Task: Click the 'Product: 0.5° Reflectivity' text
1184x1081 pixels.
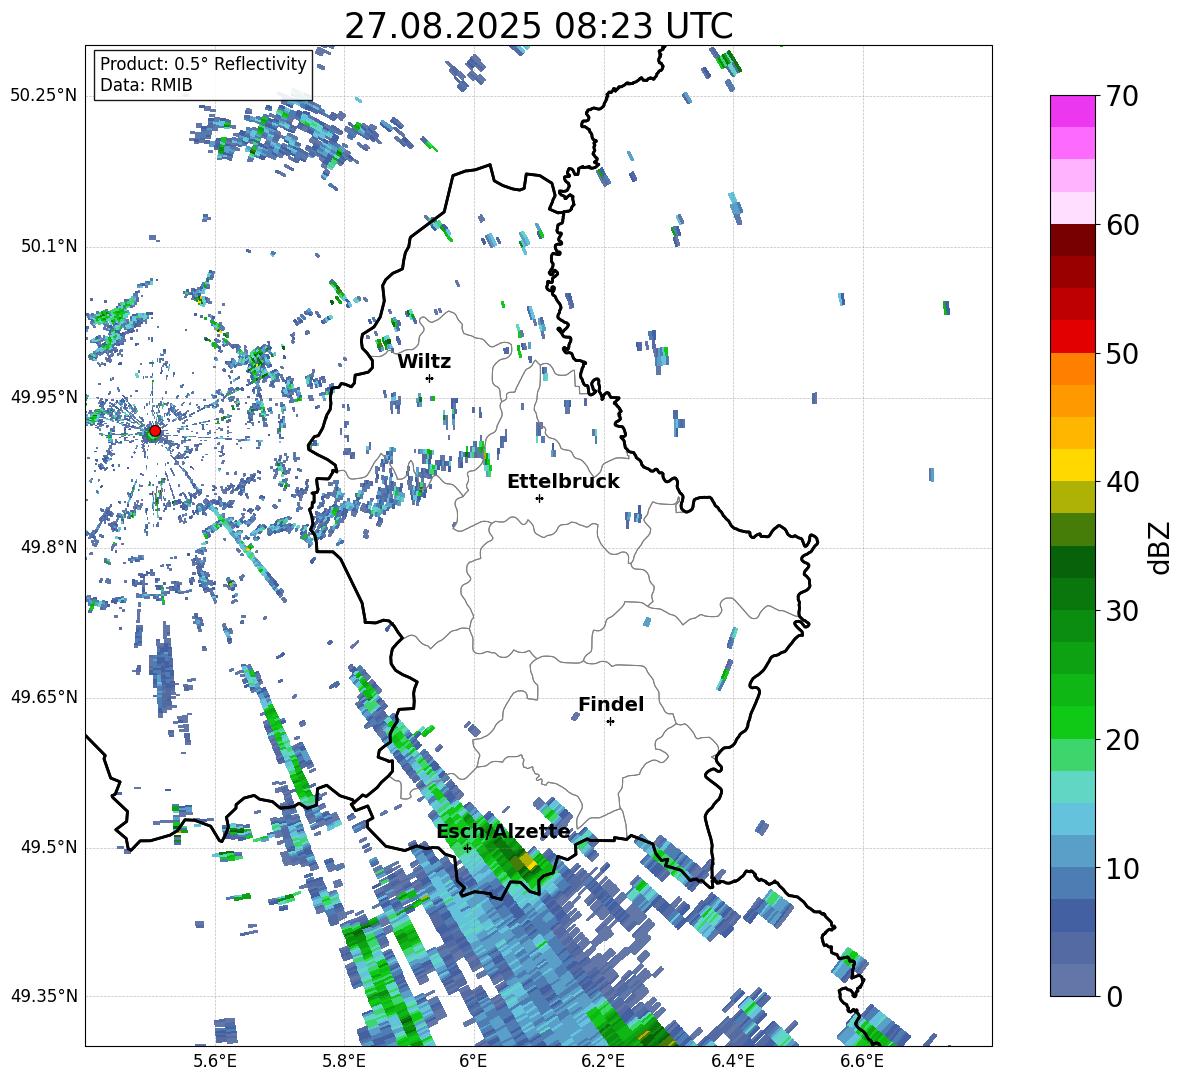Action: pyautogui.click(x=203, y=64)
